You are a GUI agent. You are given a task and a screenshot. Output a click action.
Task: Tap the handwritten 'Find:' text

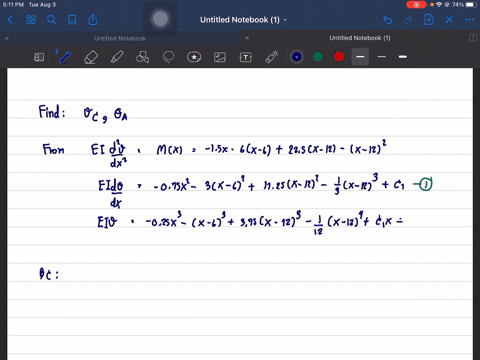coord(52,112)
